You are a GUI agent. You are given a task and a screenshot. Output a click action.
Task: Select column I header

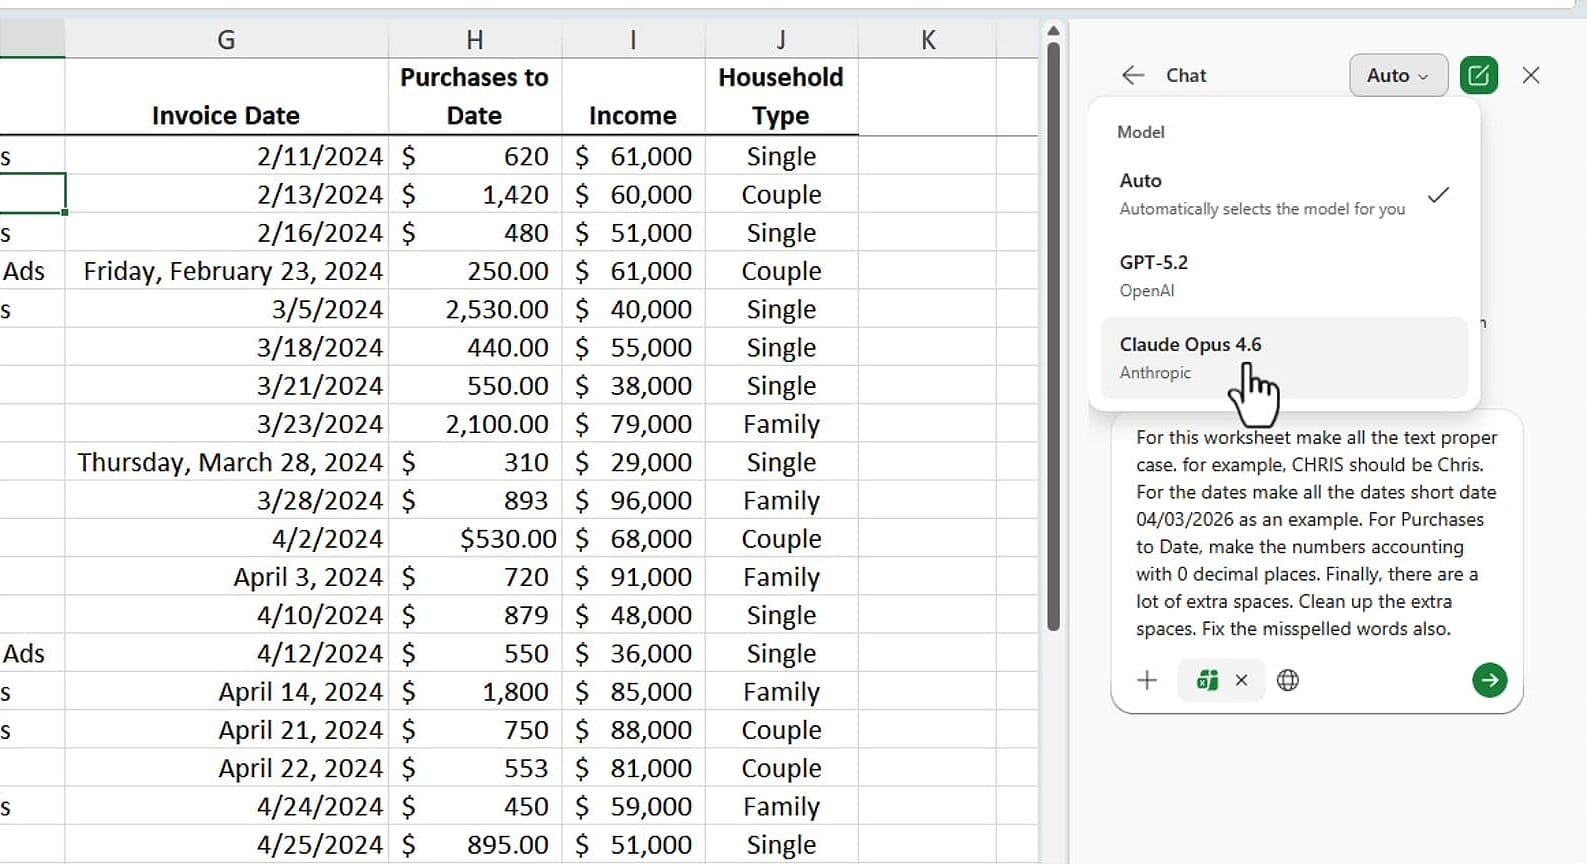pos(633,40)
